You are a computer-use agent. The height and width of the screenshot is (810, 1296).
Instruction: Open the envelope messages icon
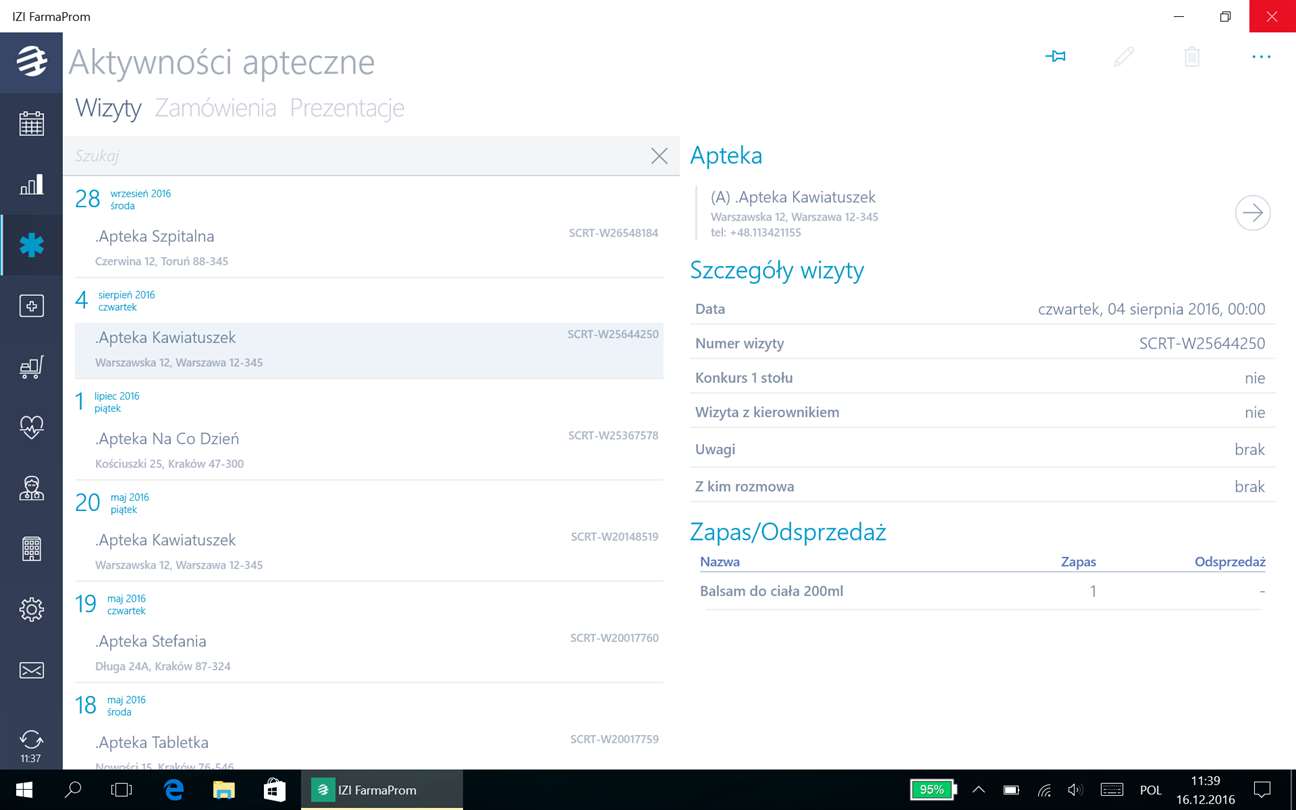click(31, 670)
